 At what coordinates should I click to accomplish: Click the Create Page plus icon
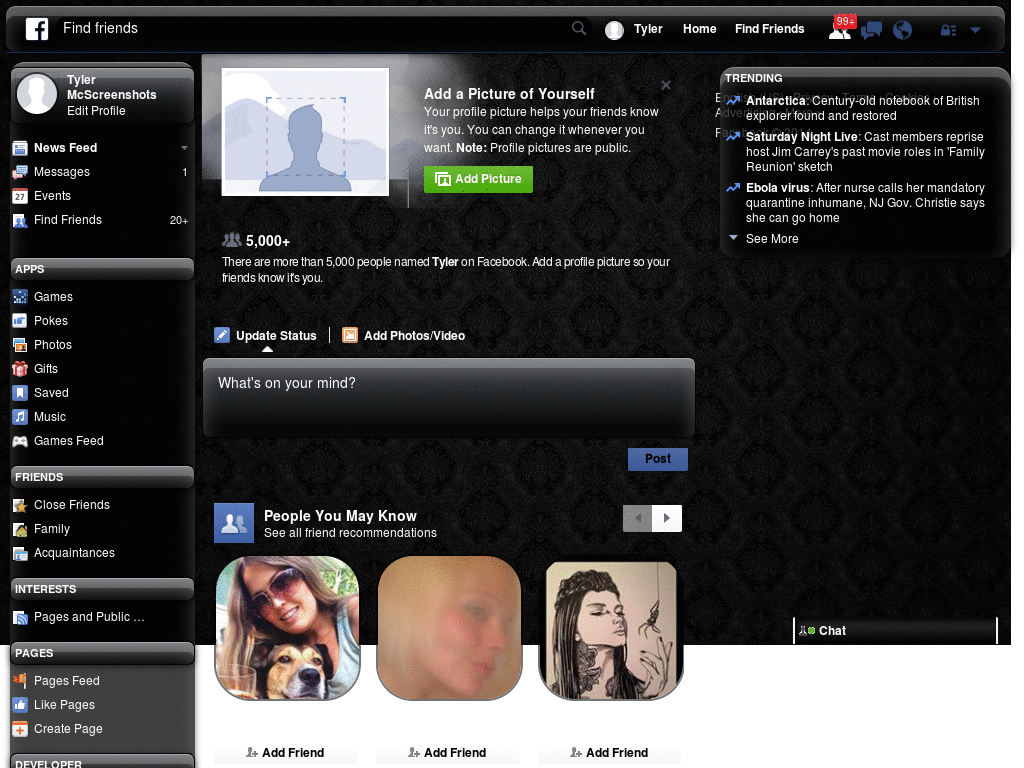pos(20,729)
